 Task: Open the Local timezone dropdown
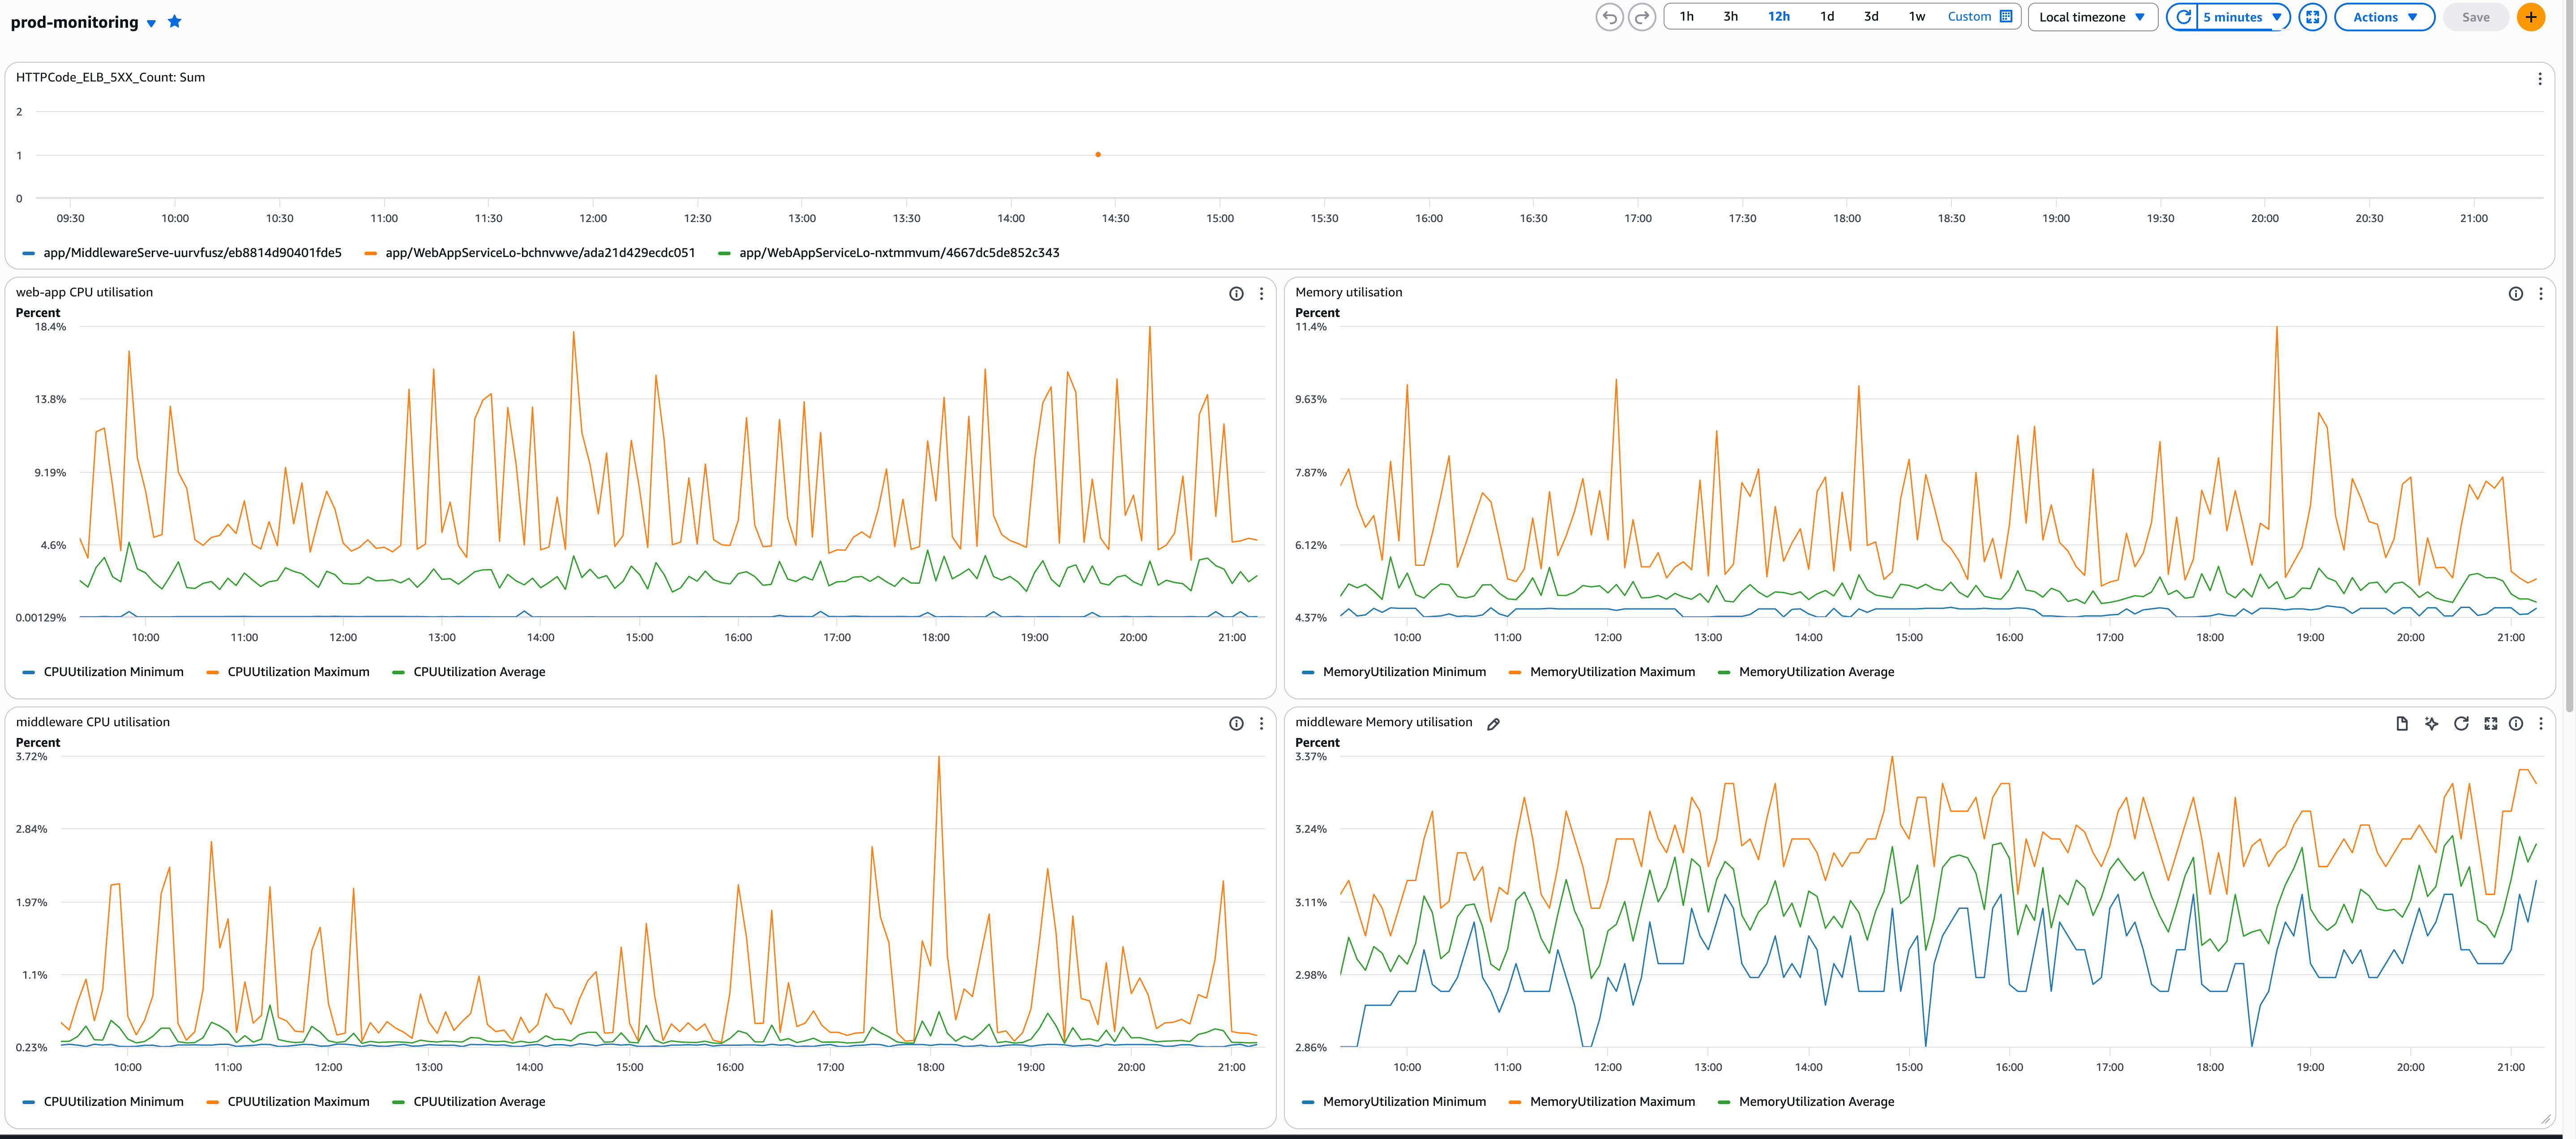coord(2091,17)
